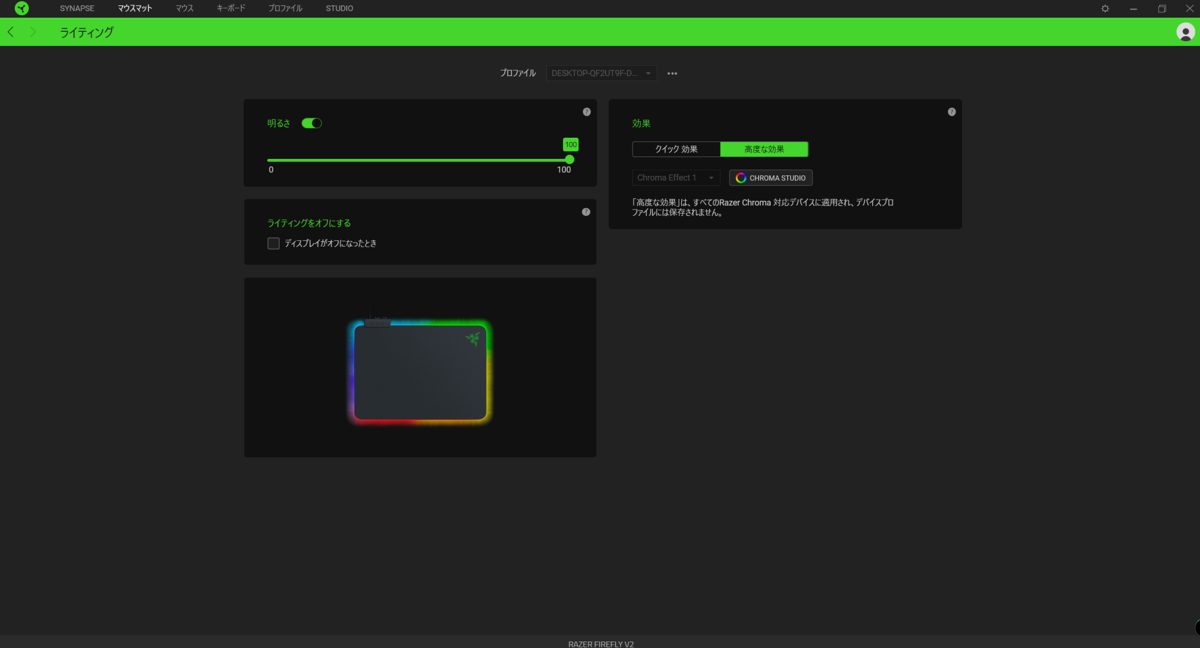The width and height of the screenshot is (1200, 648).
Task: Switch to the SYNAPSE tab
Action: point(77,8)
